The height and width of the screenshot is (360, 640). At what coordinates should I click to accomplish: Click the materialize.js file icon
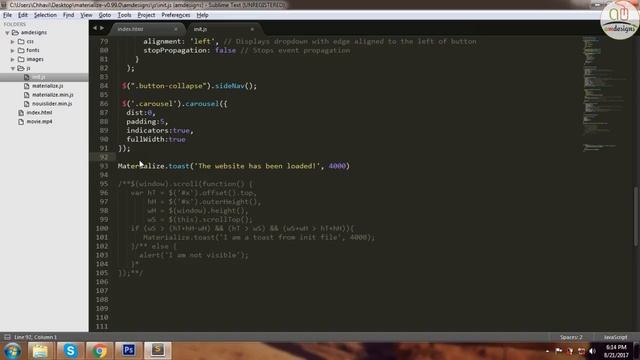coord(27,86)
